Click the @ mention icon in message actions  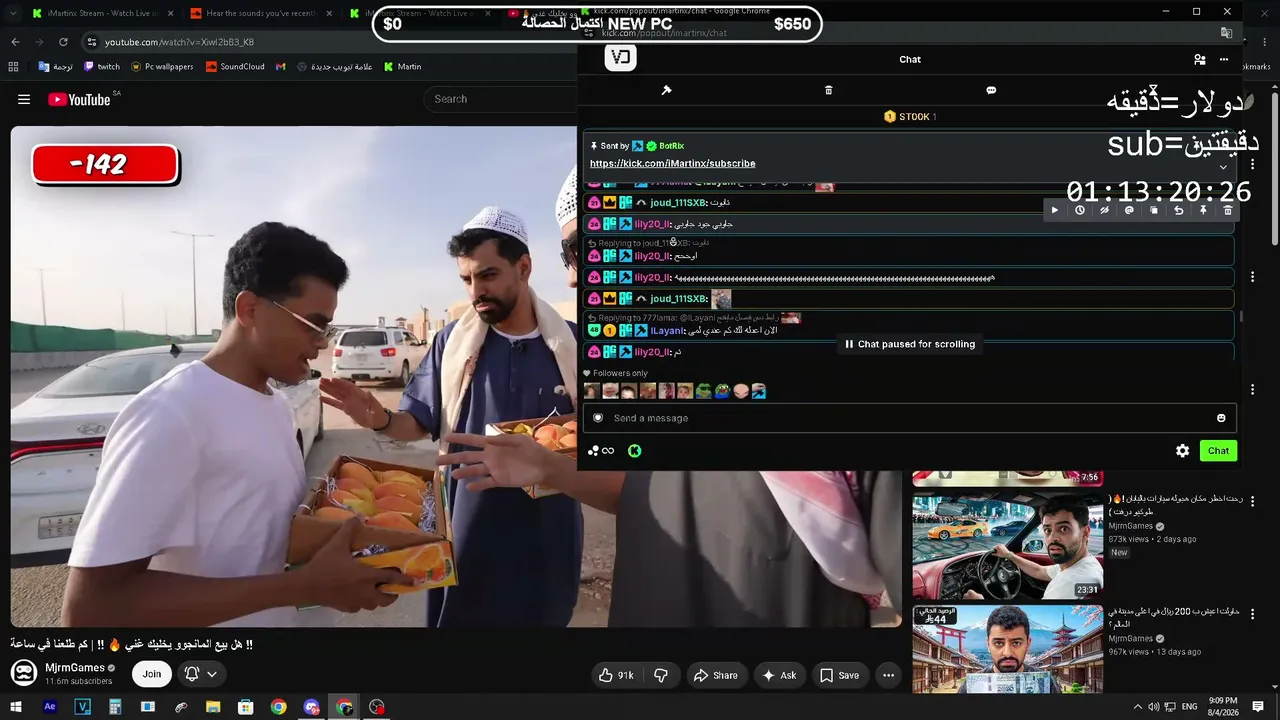pyautogui.click(x=1129, y=211)
